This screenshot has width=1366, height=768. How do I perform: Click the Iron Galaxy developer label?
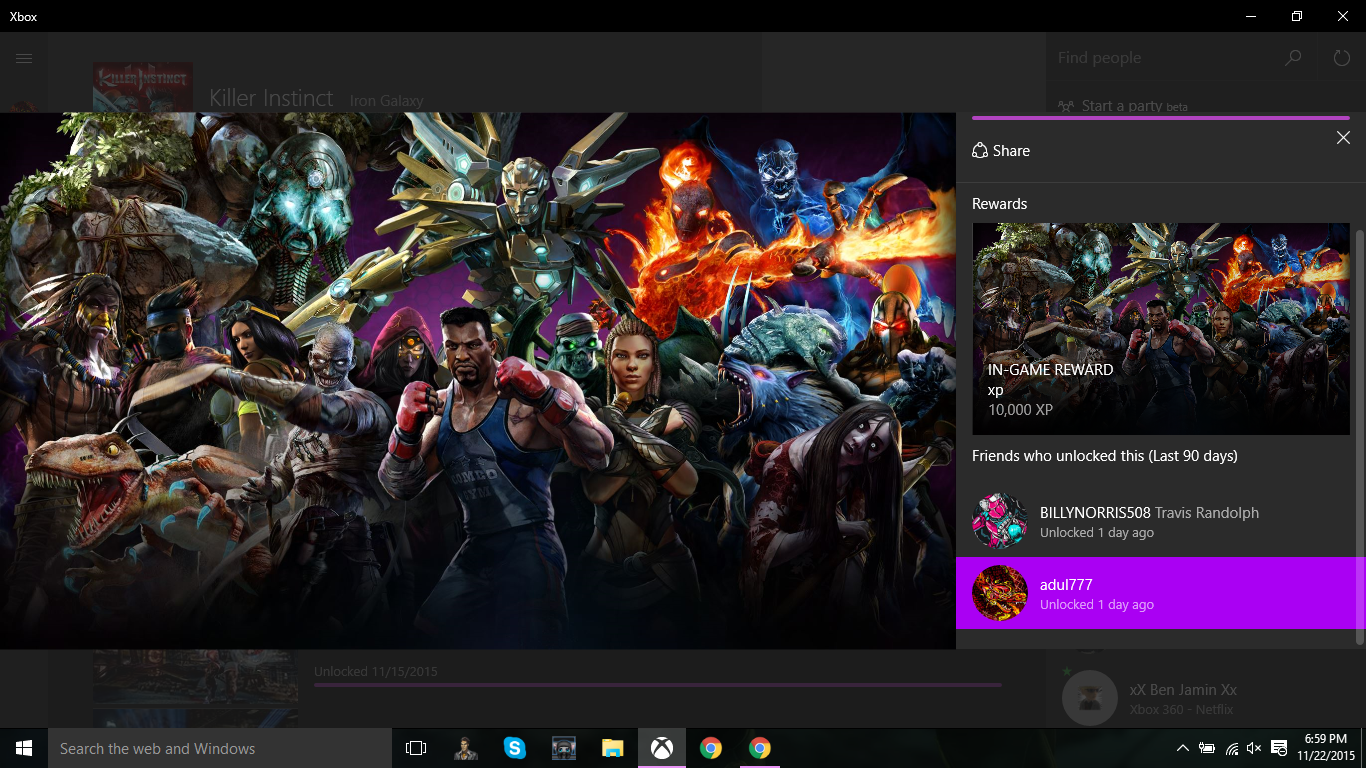(387, 101)
